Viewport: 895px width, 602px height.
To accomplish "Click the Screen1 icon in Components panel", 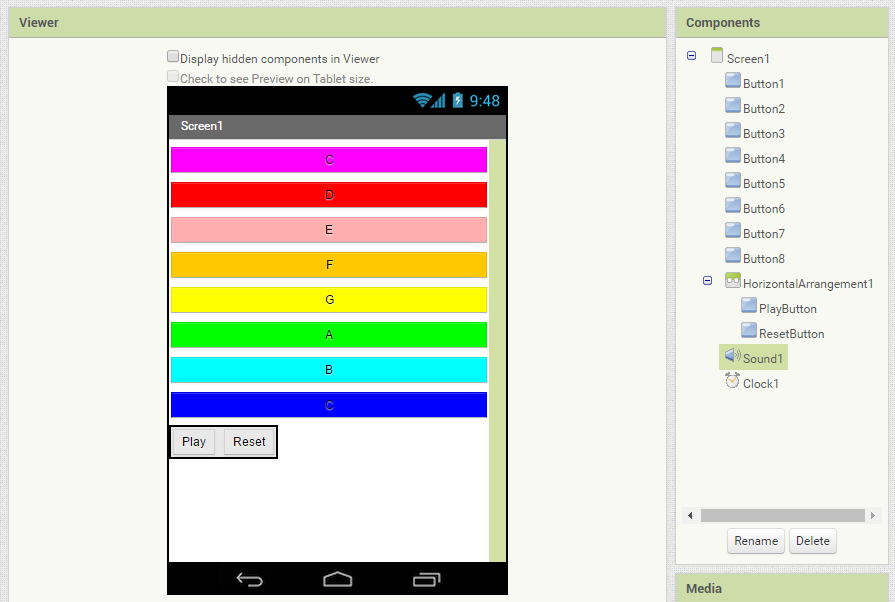I will [716, 56].
